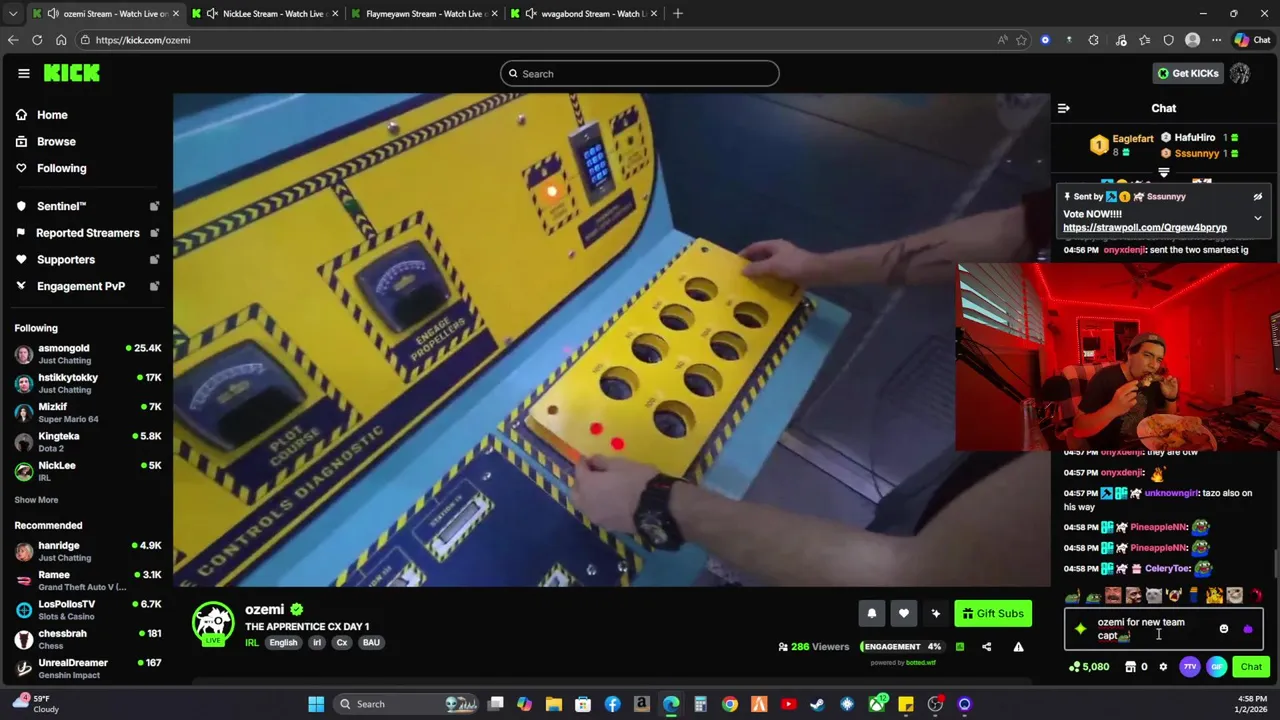This screenshot has height=720, width=1280.
Task: Open the strawpoll link in pinned message
Action: click(1144, 228)
